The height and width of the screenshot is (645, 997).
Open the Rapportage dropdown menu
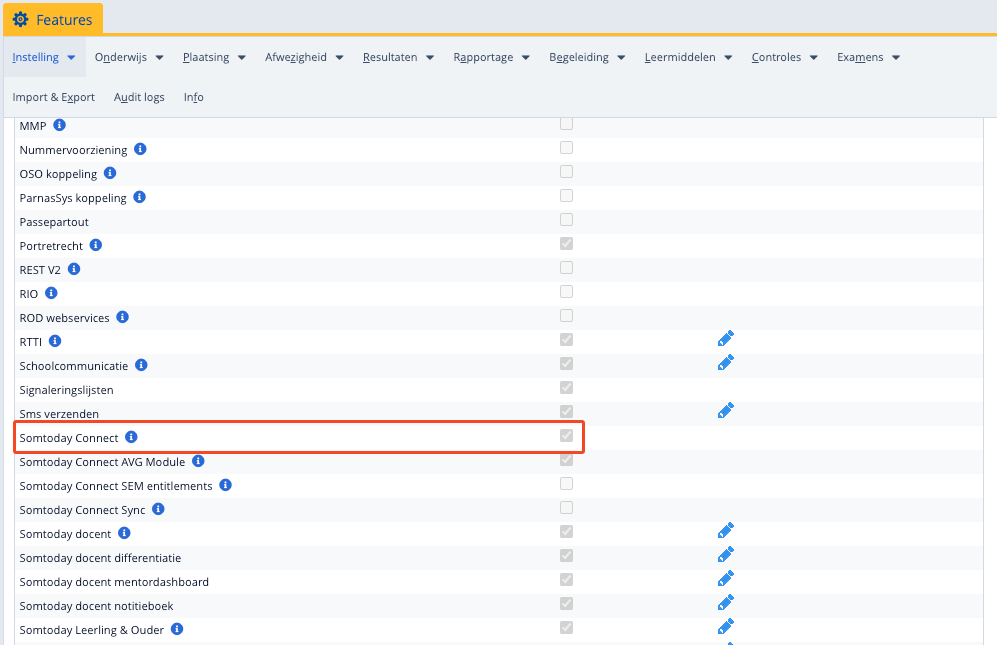pyautogui.click(x=491, y=58)
